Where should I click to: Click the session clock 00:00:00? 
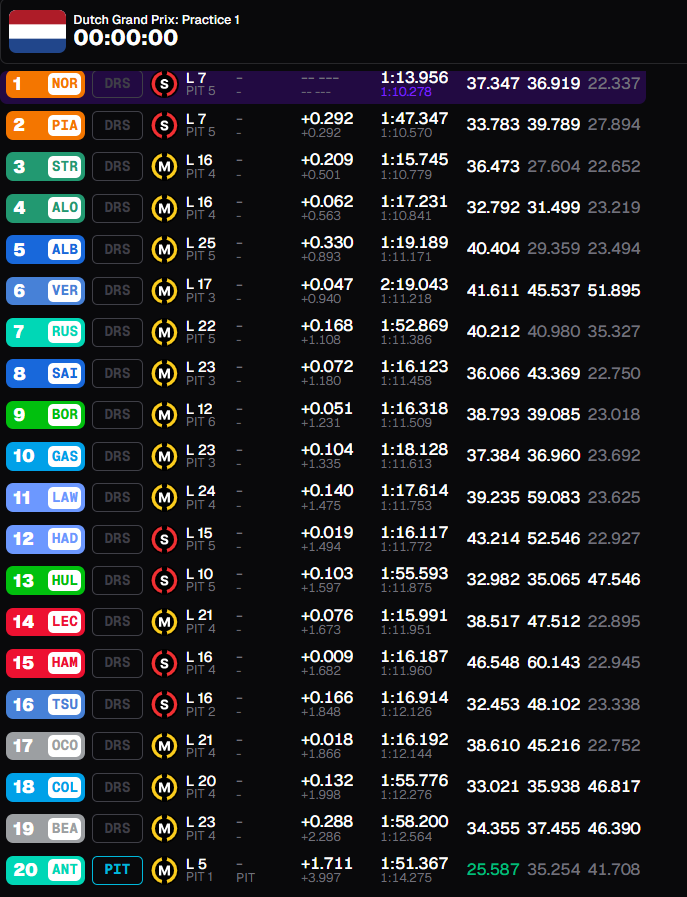click(125, 38)
